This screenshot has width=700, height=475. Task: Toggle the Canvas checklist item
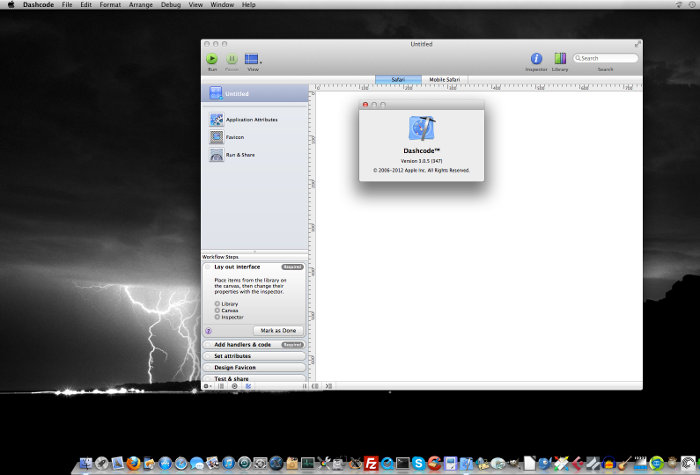217,310
